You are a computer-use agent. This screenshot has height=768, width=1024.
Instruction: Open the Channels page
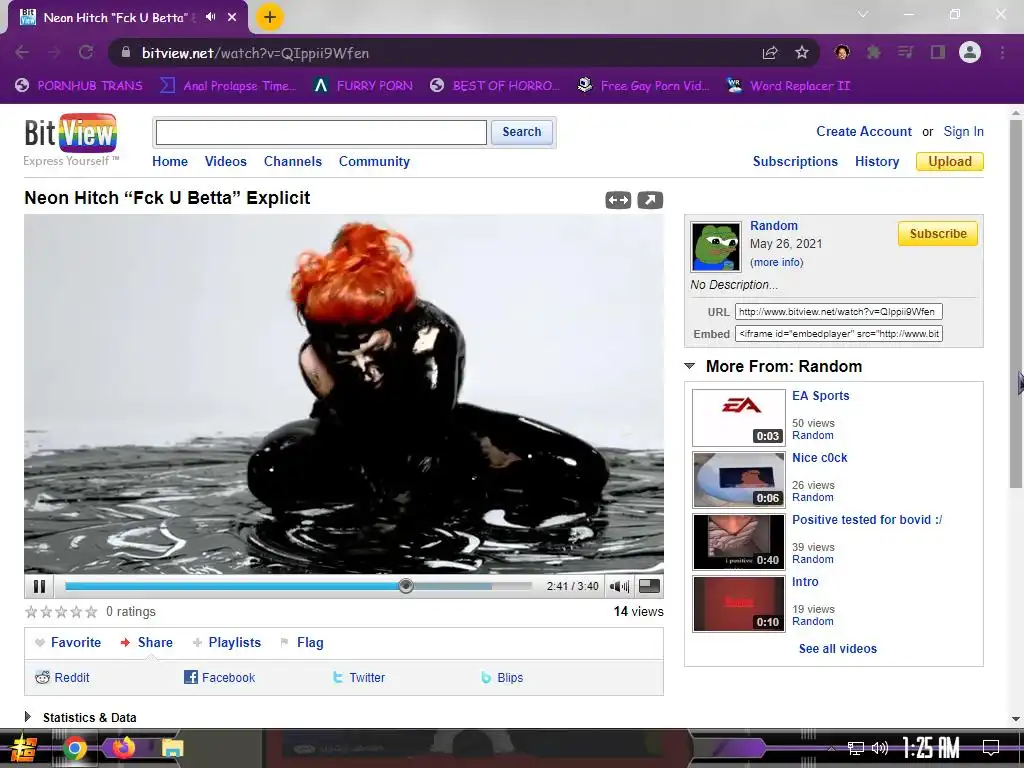pyautogui.click(x=293, y=161)
